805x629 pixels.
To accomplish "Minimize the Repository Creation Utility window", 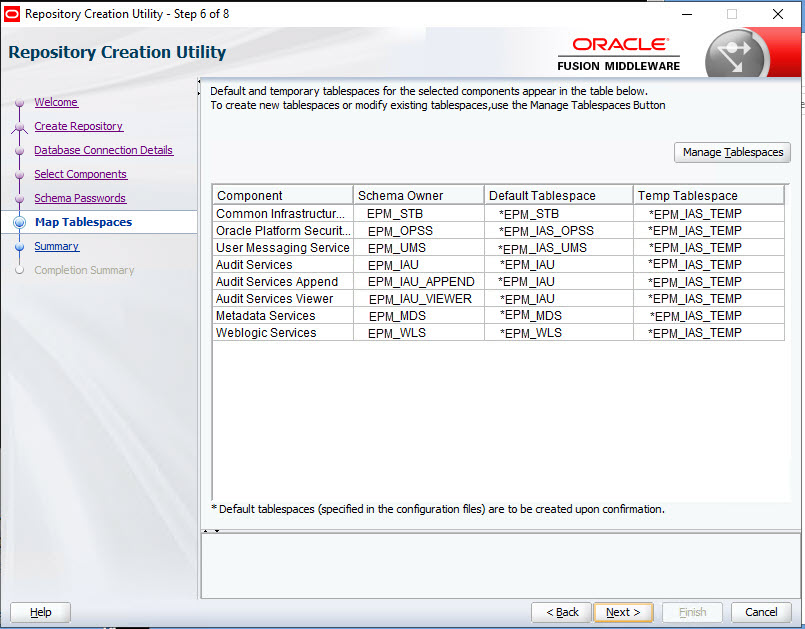I will coord(687,14).
